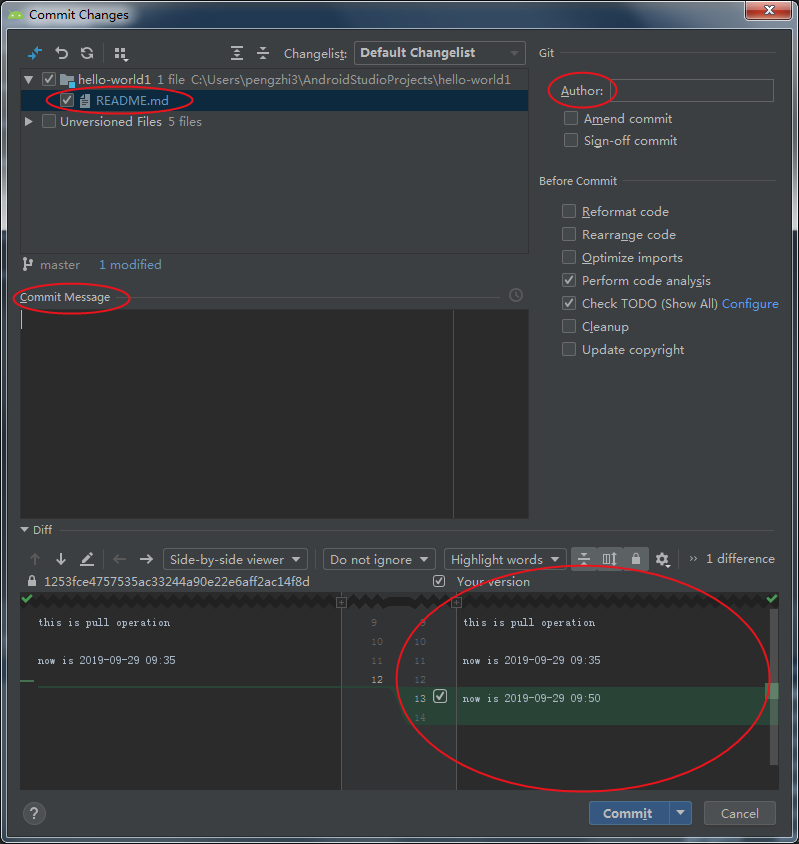Open the Highlight words dropdown
The height and width of the screenshot is (844, 799).
pyautogui.click(x=505, y=559)
